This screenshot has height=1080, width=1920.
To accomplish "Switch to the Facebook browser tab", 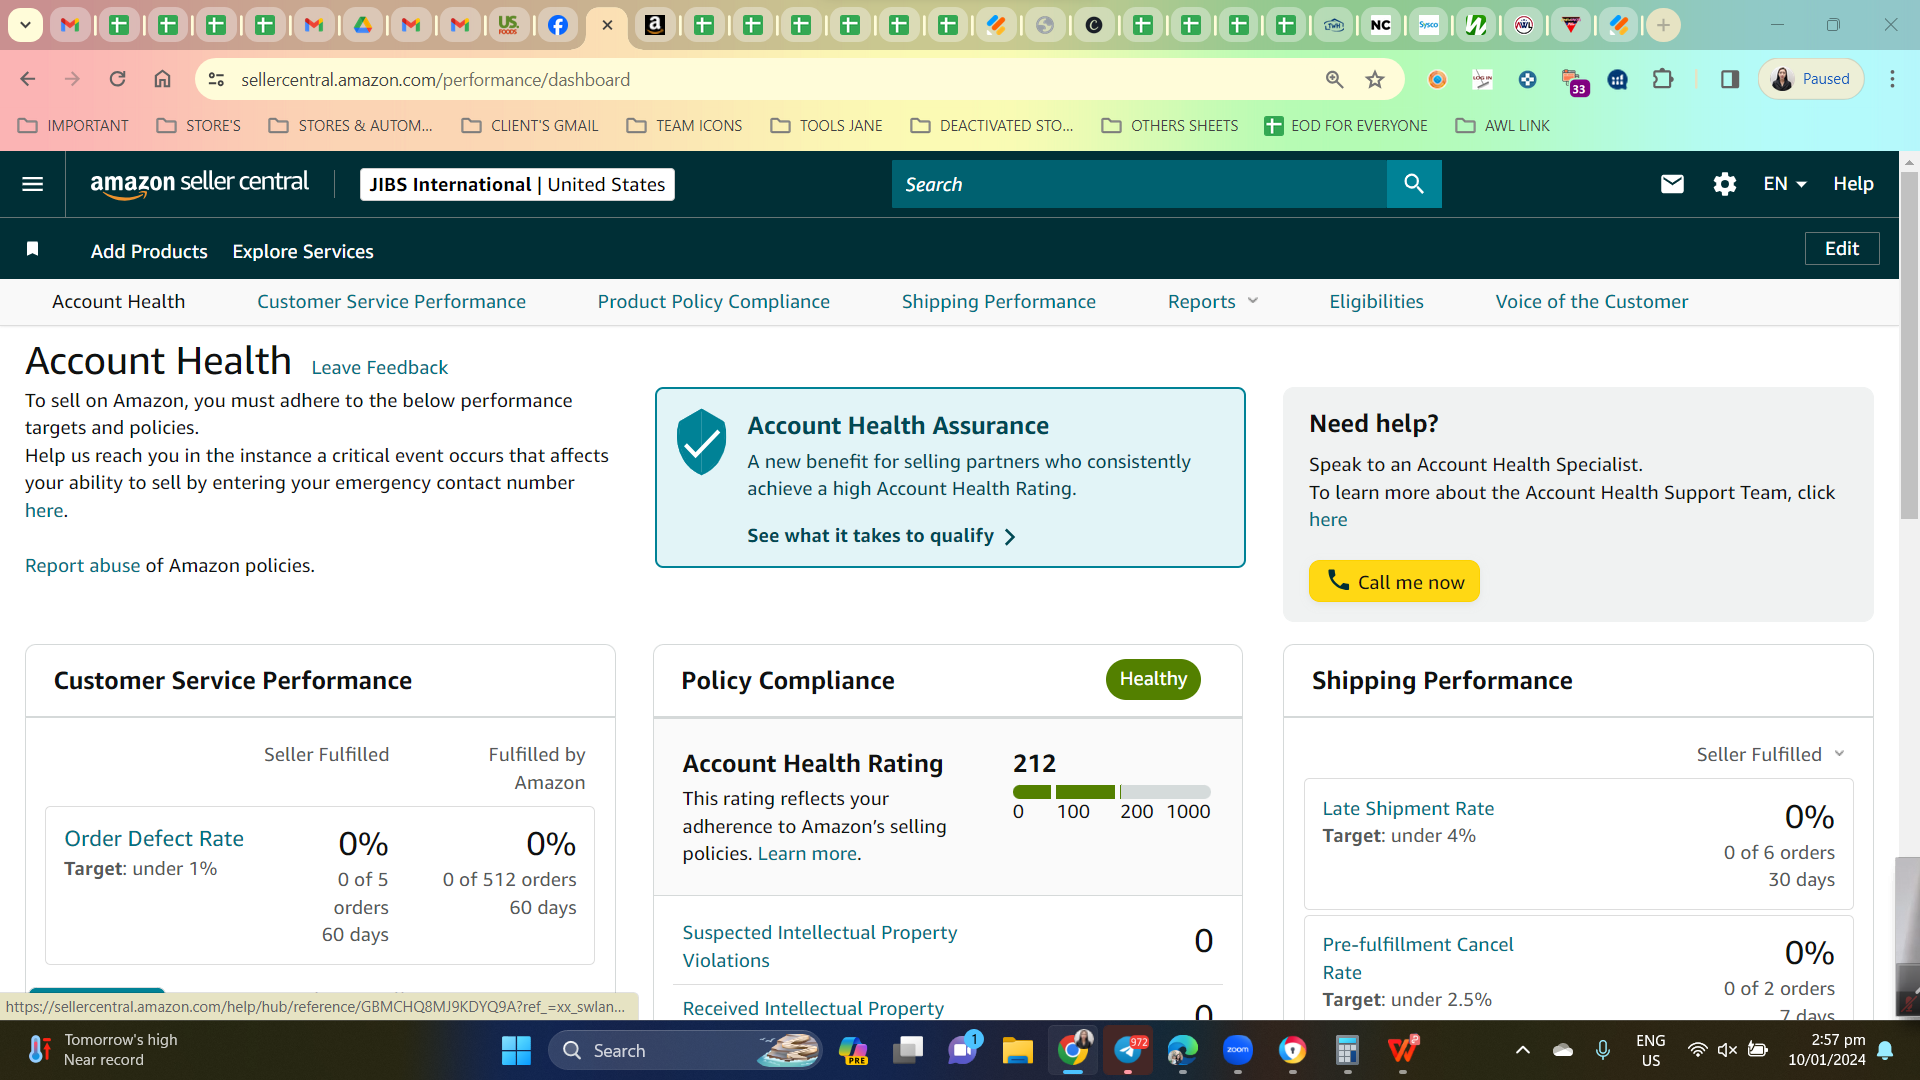I will pos(558,25).
